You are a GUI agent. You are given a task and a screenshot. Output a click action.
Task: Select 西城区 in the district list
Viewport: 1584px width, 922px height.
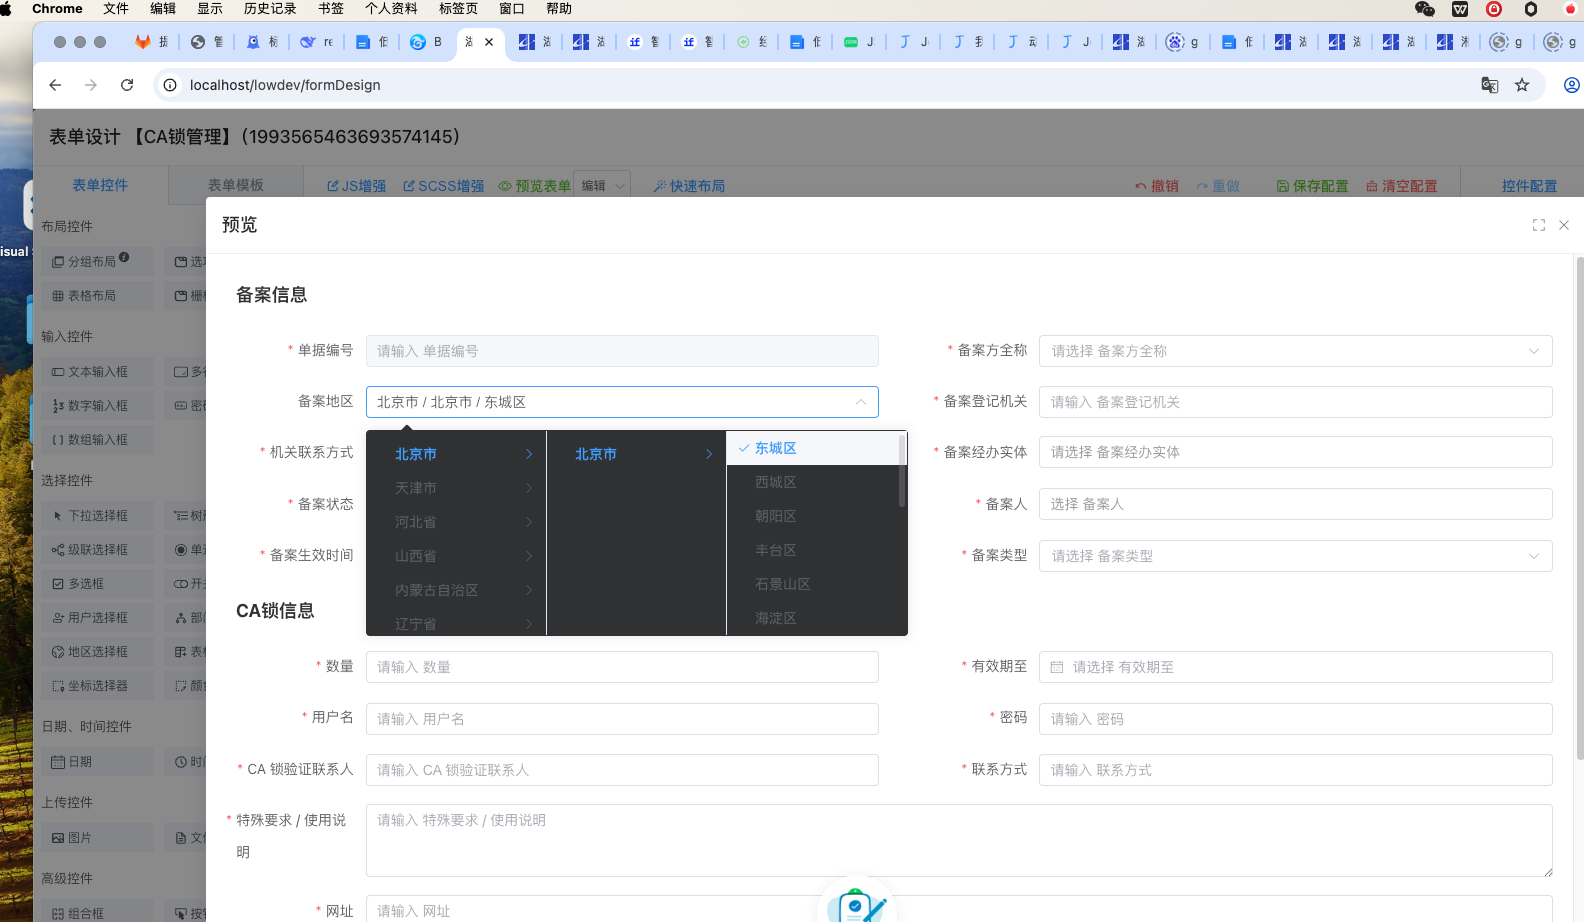(776, 482)
